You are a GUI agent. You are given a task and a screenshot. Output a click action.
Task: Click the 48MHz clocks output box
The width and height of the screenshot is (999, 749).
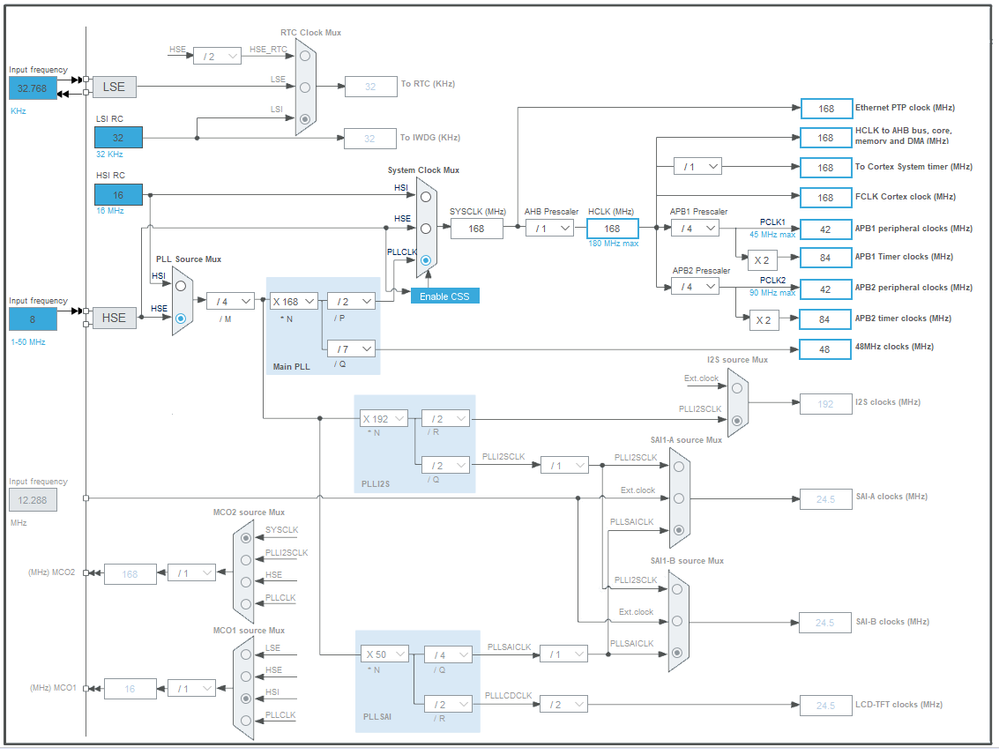[x=825, y=349]
